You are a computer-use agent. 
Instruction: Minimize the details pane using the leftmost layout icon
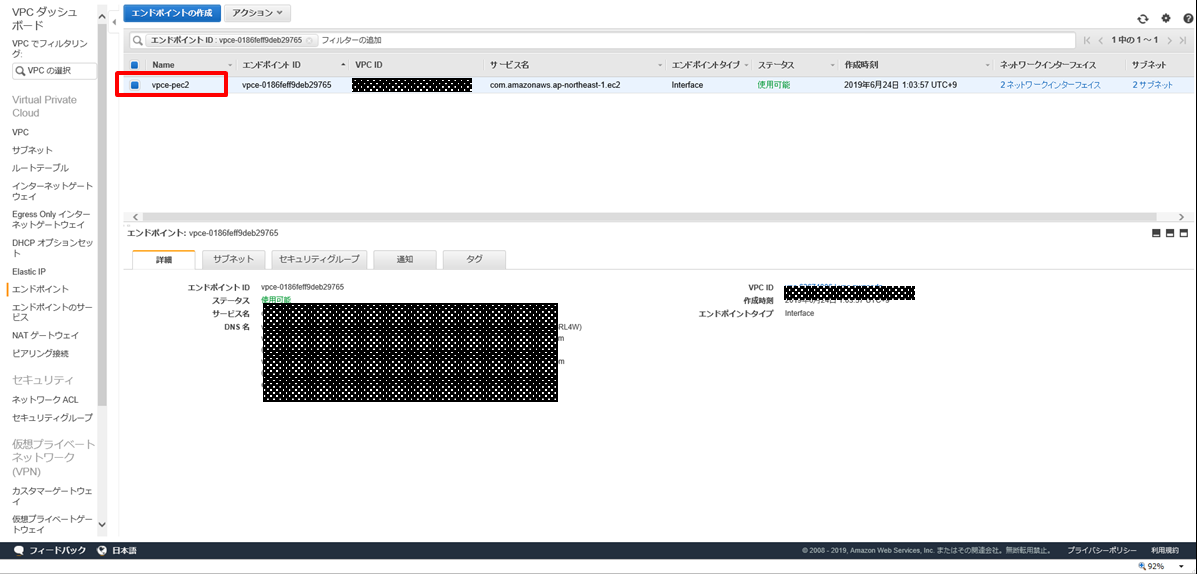[1157, 233]
